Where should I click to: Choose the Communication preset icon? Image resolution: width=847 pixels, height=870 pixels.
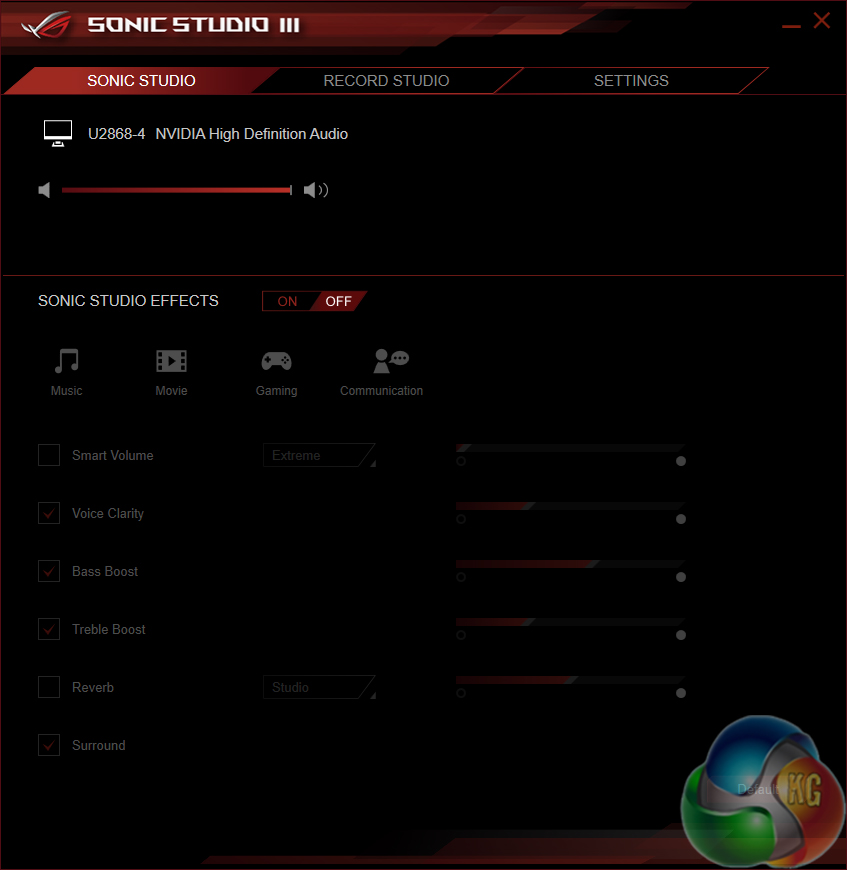click(x=391, y=361)
